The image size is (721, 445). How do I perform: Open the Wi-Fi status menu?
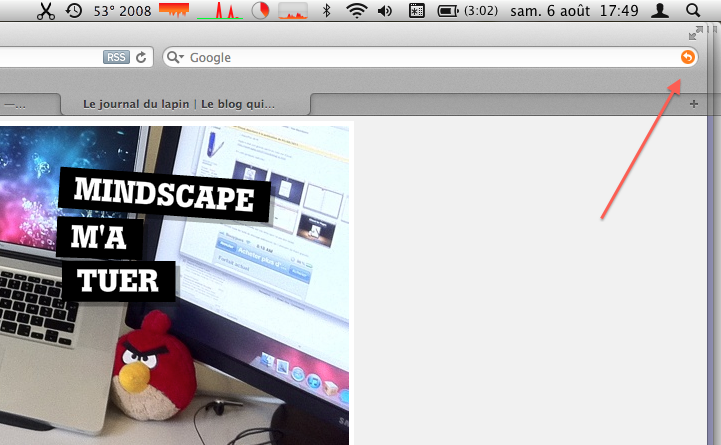(356, 11)
